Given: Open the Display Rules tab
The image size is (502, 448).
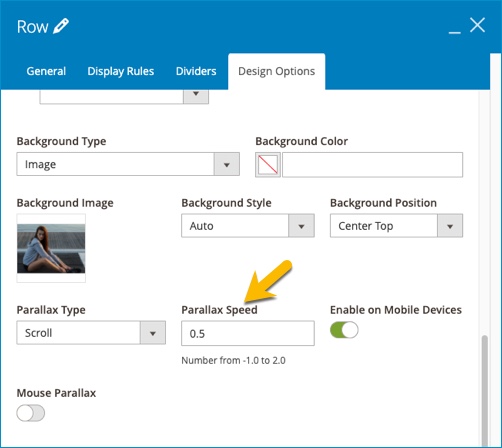Looking at the screenshot, I should [x=121, y=71].
